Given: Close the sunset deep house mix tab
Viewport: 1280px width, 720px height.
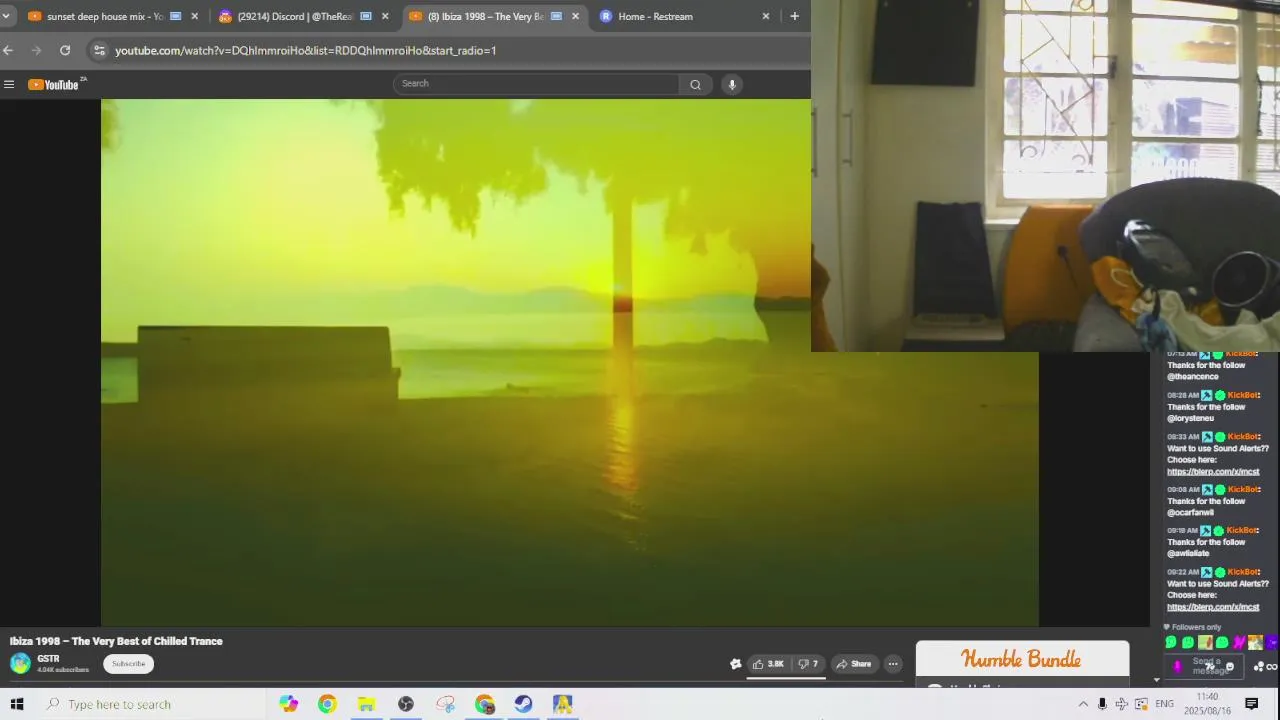Looking at the screenshot, I should pyautogui.click(x=194, y=16).
